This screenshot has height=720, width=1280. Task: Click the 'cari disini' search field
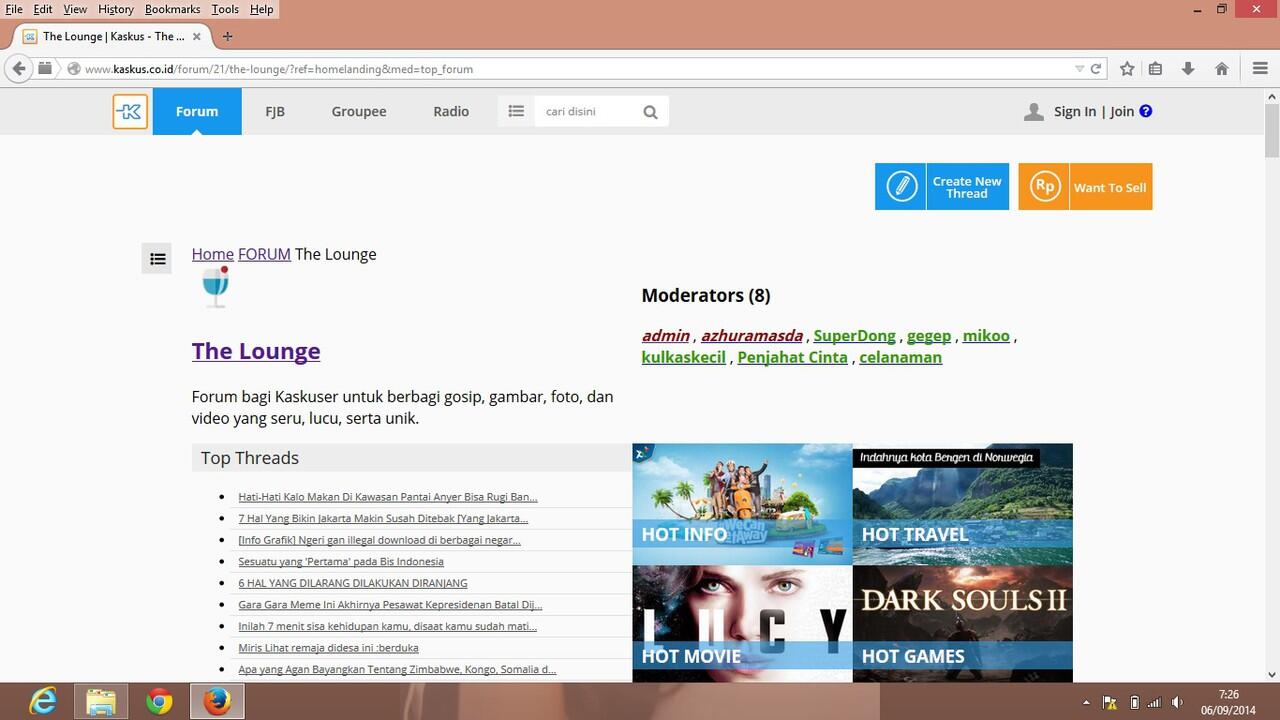(x=587, y=111)
